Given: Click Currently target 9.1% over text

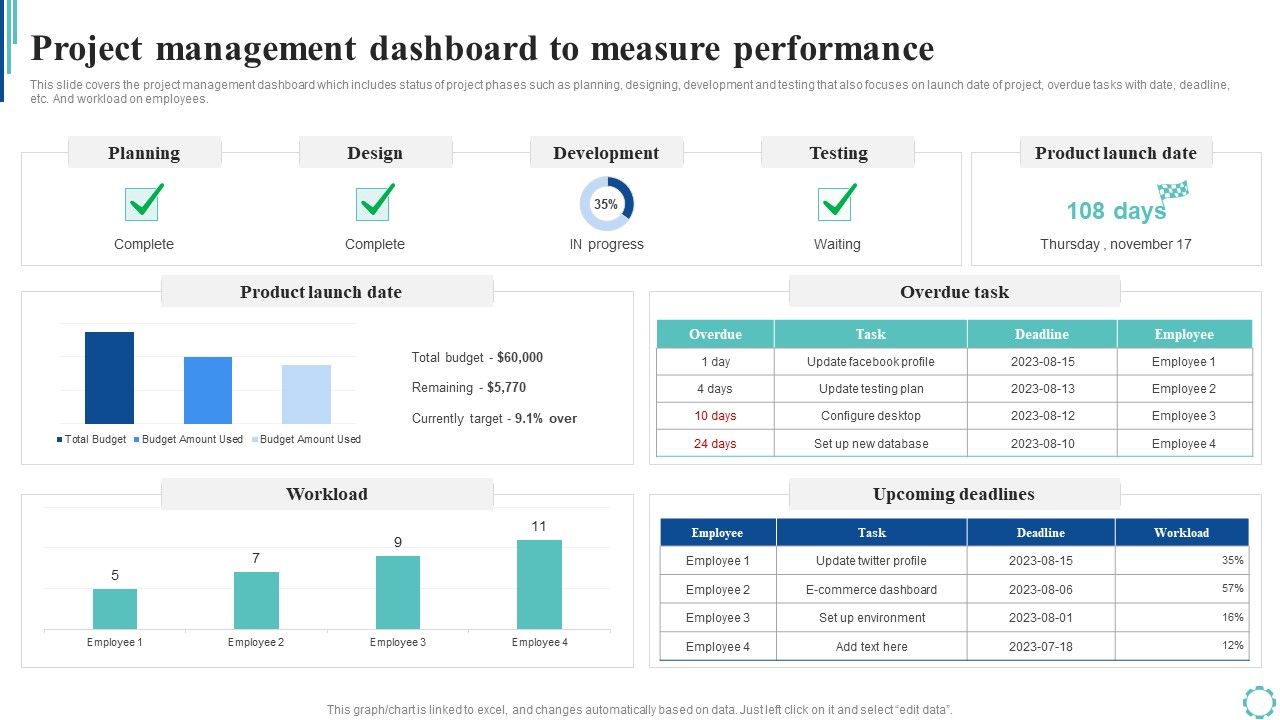Looking at the screenshot, I should coord(494,418).
